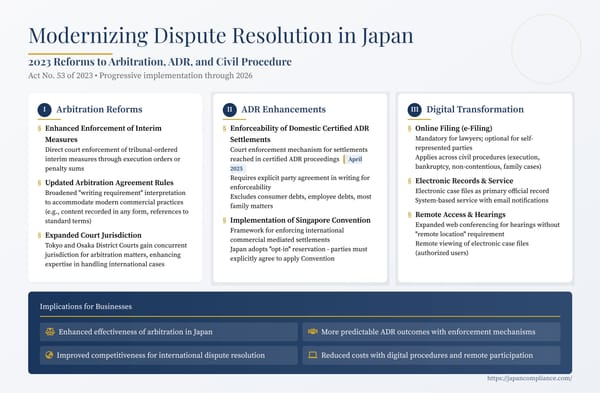Click Broadened writing requirement interpretation text
Viewport: 600px width, 393px height.
click(117, 207)
